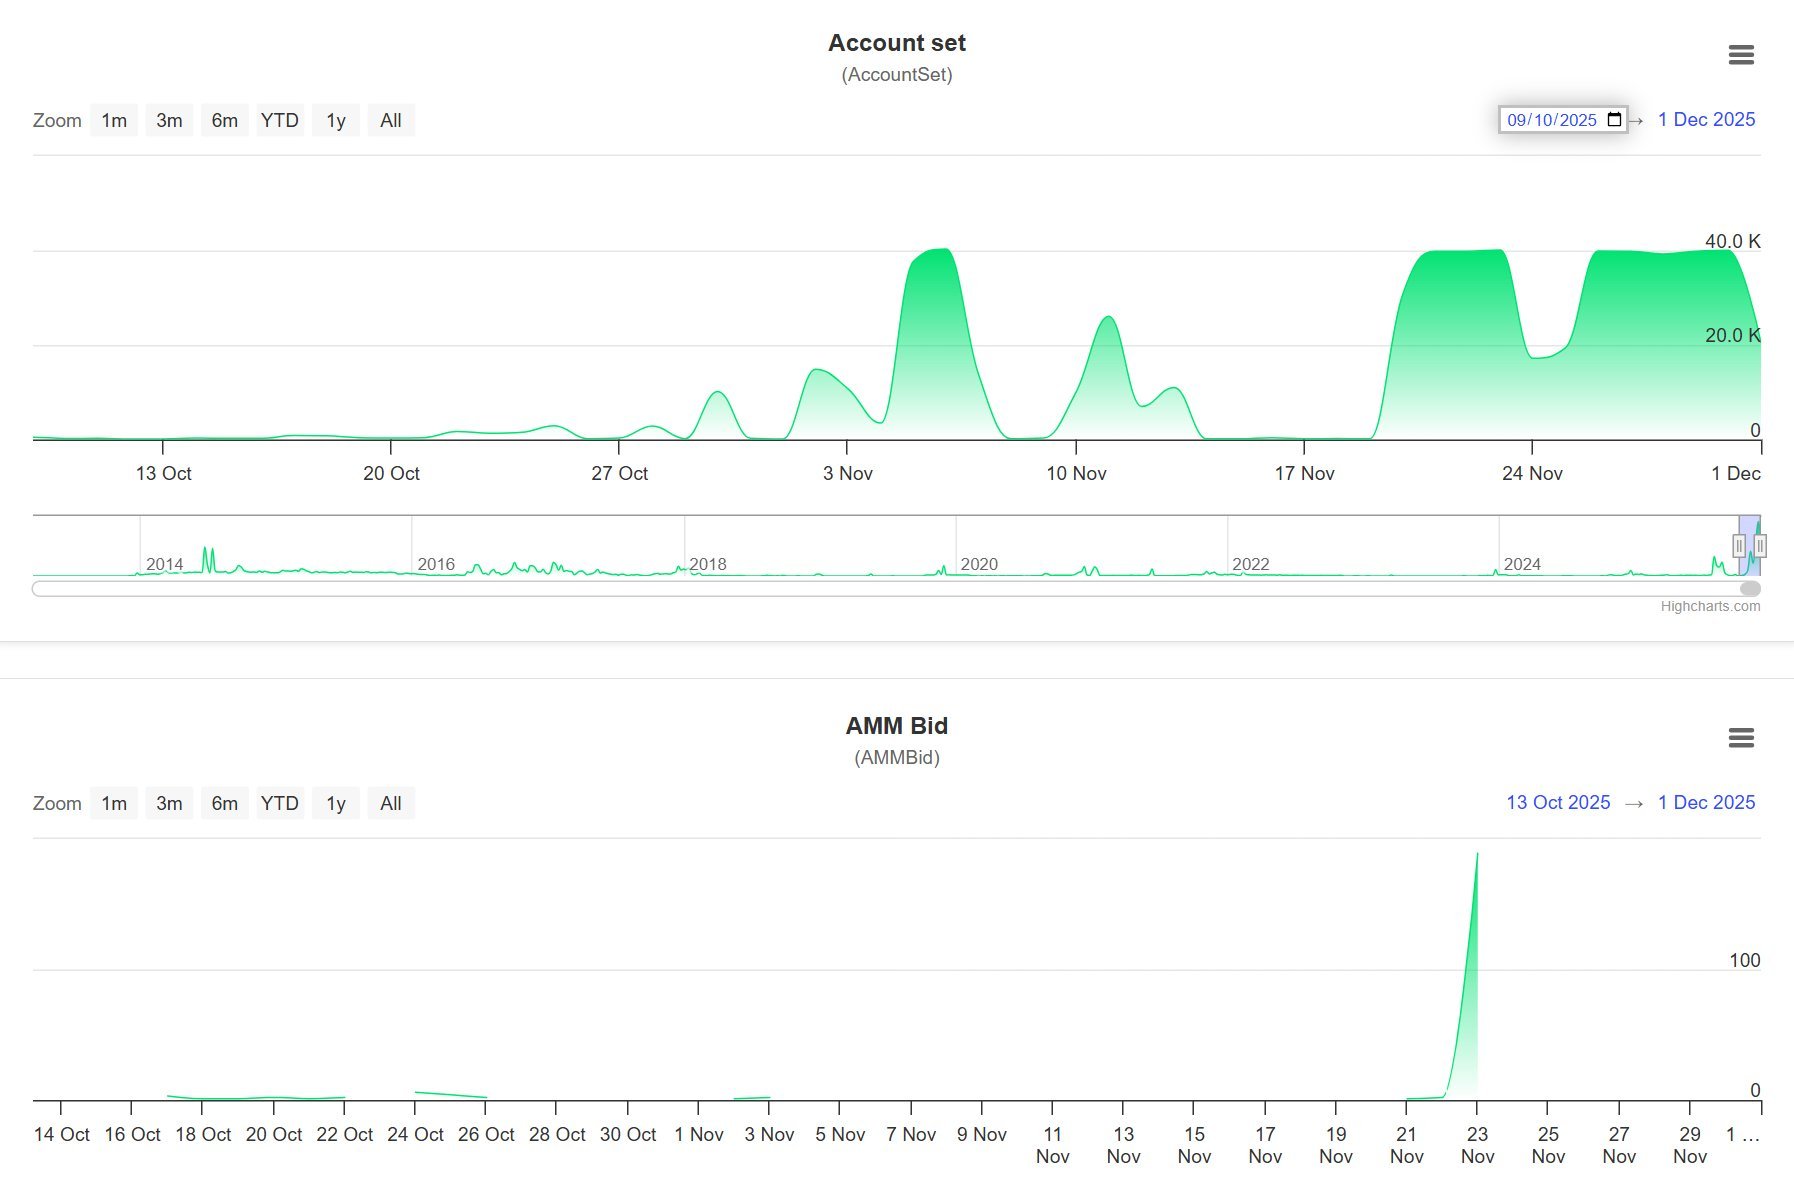Click the Highcharts.com attribution link
This screenshot has width=1794, height=1188.
point(1711,606)
